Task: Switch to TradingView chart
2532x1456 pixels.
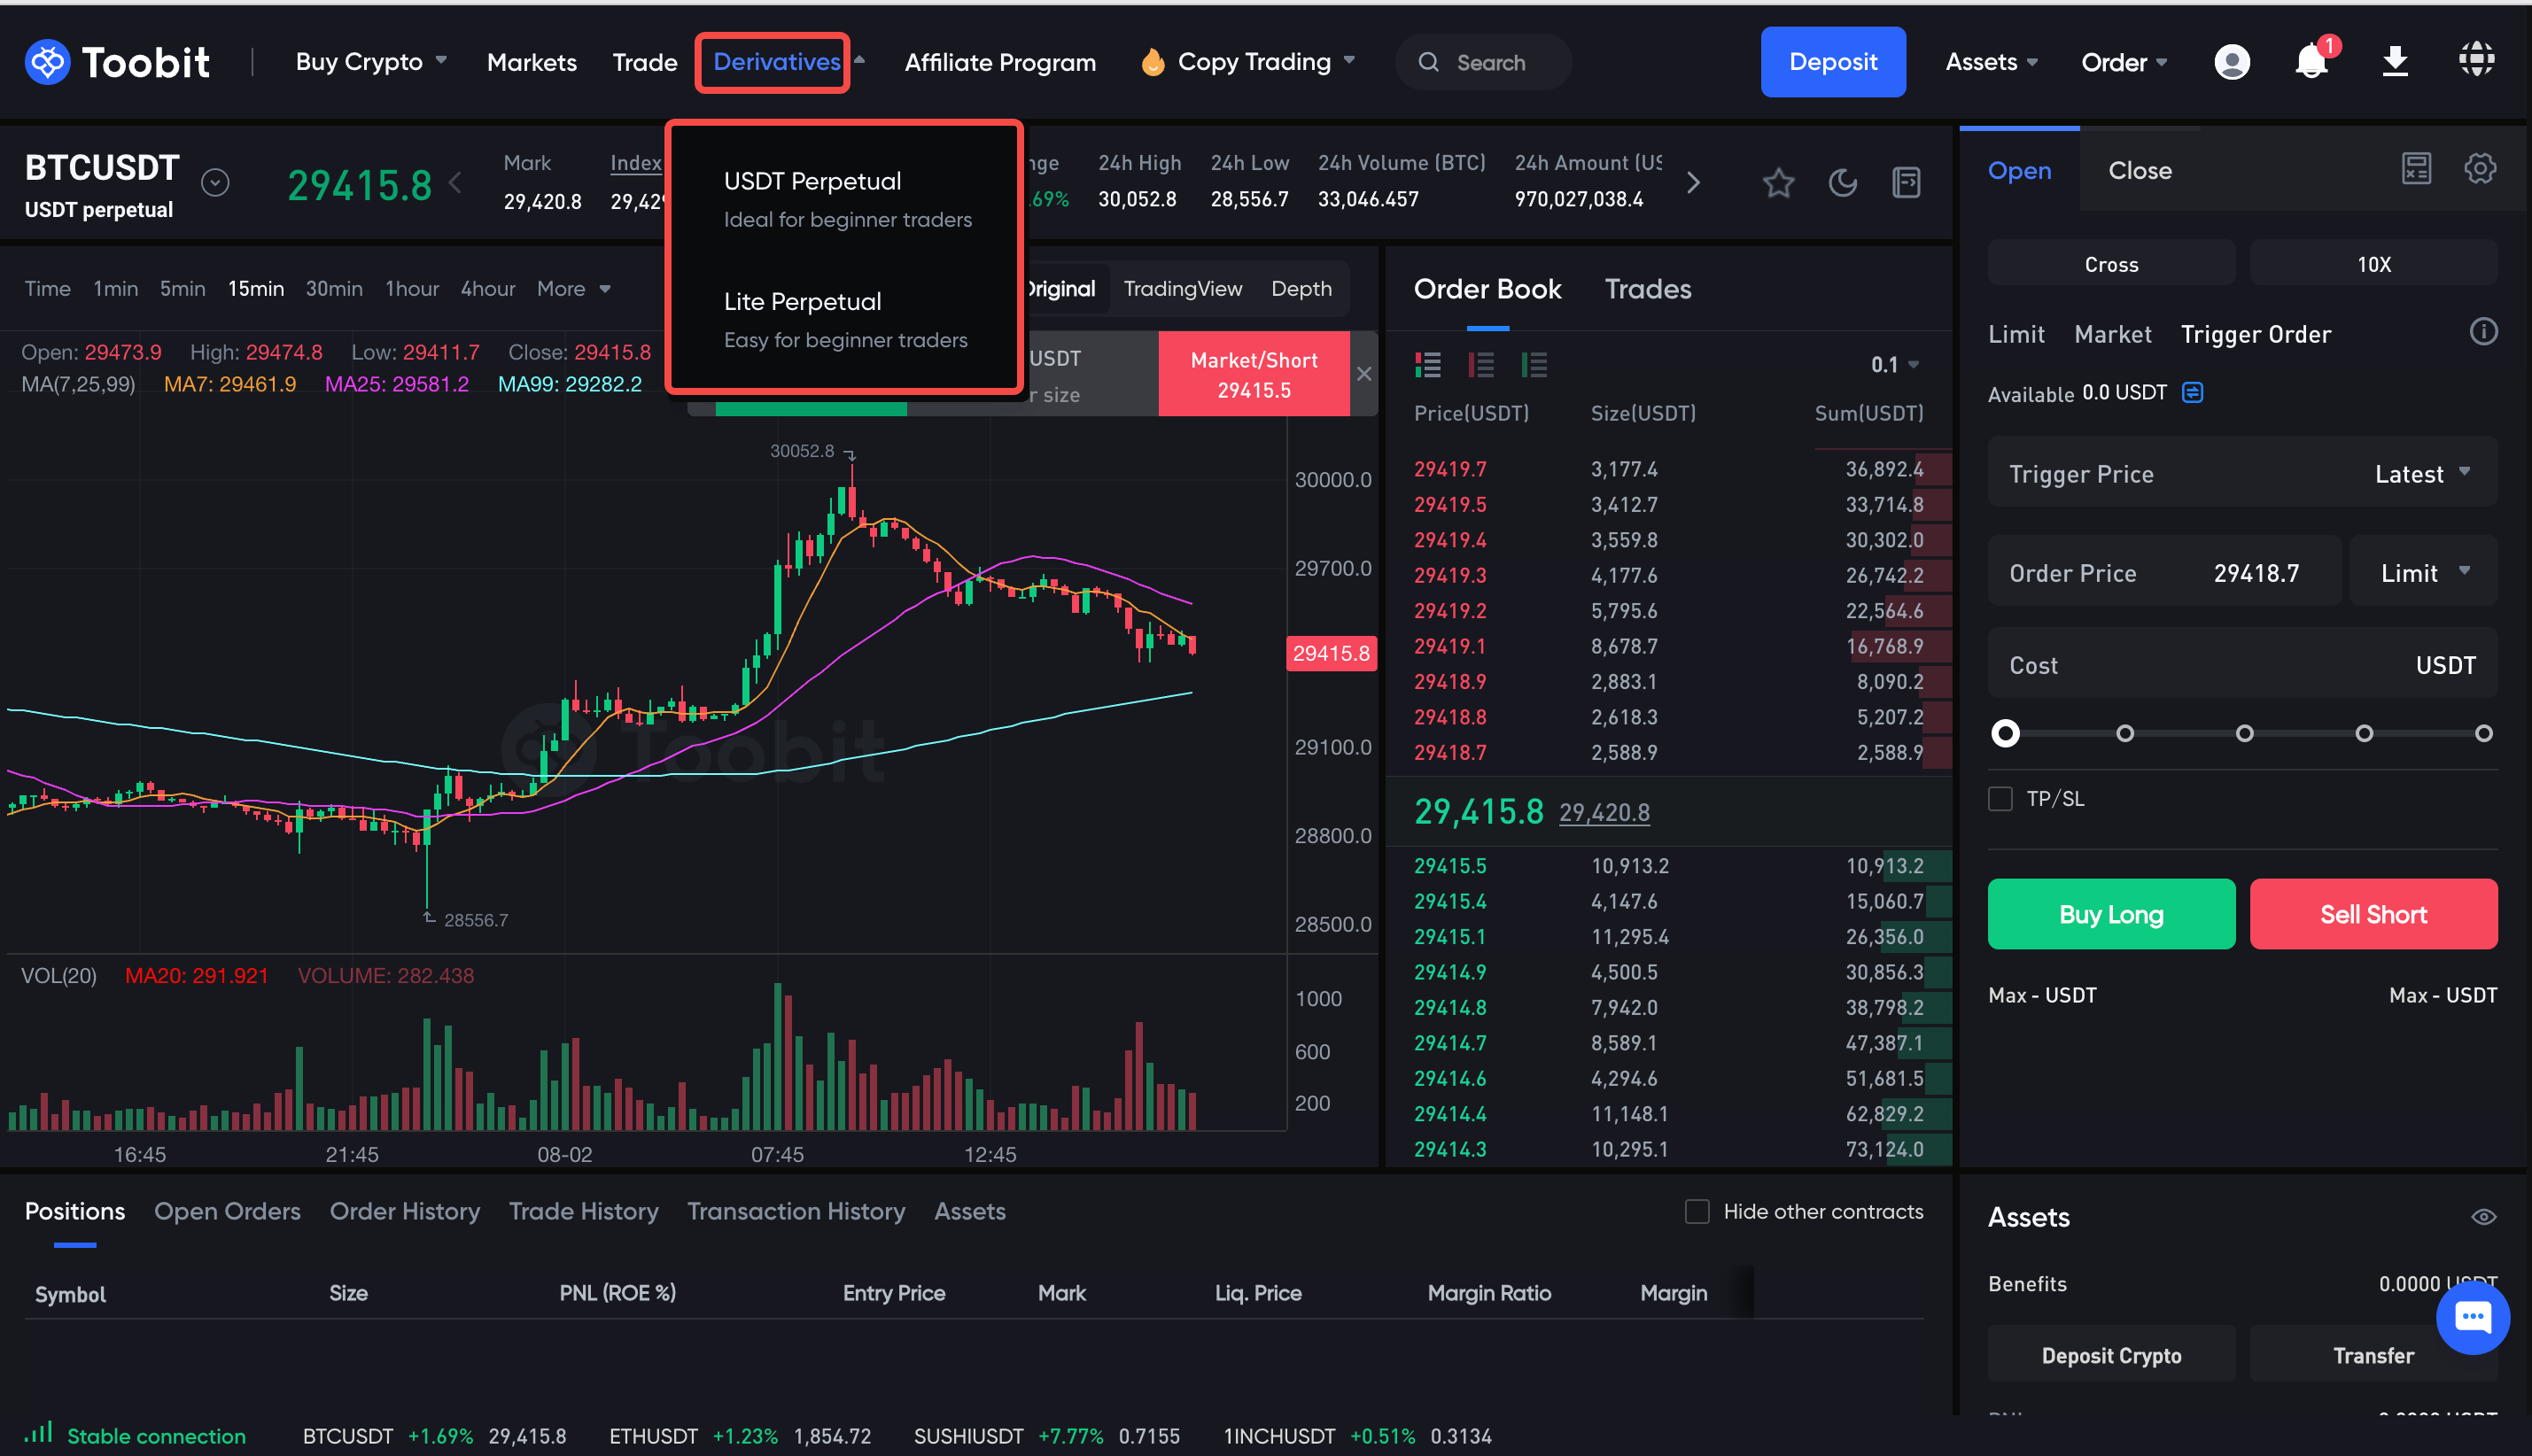Action: pos(1183,289)
